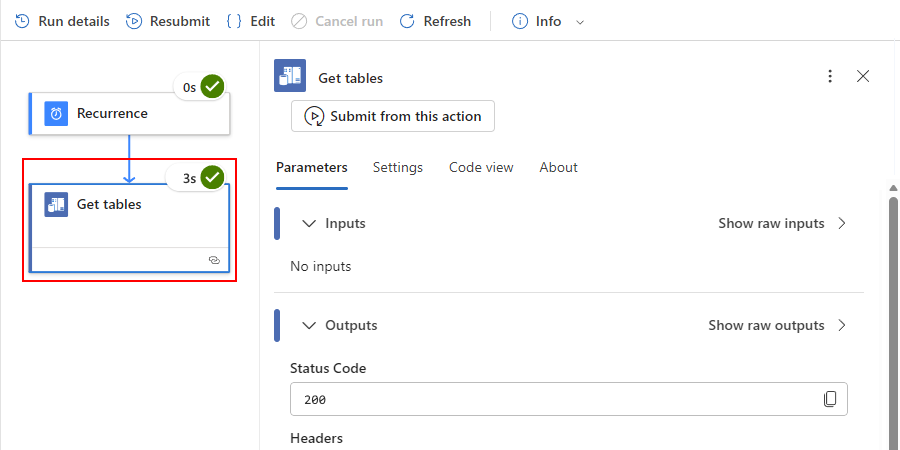
Task: Copy the Status Code value
Action: (830, 399)
